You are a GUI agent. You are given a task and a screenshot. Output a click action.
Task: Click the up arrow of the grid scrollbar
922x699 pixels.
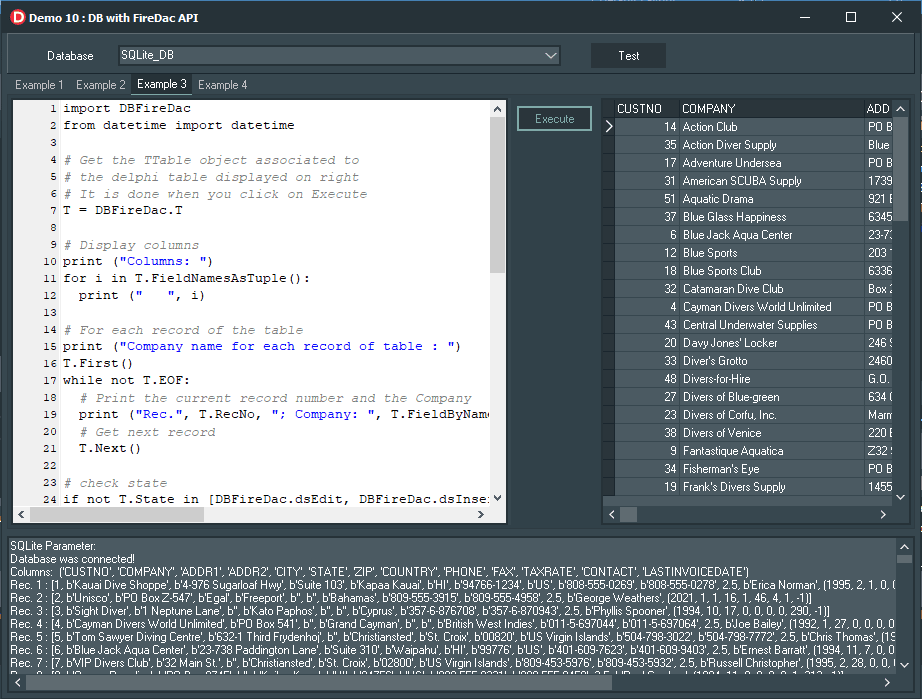pos(901,108)
